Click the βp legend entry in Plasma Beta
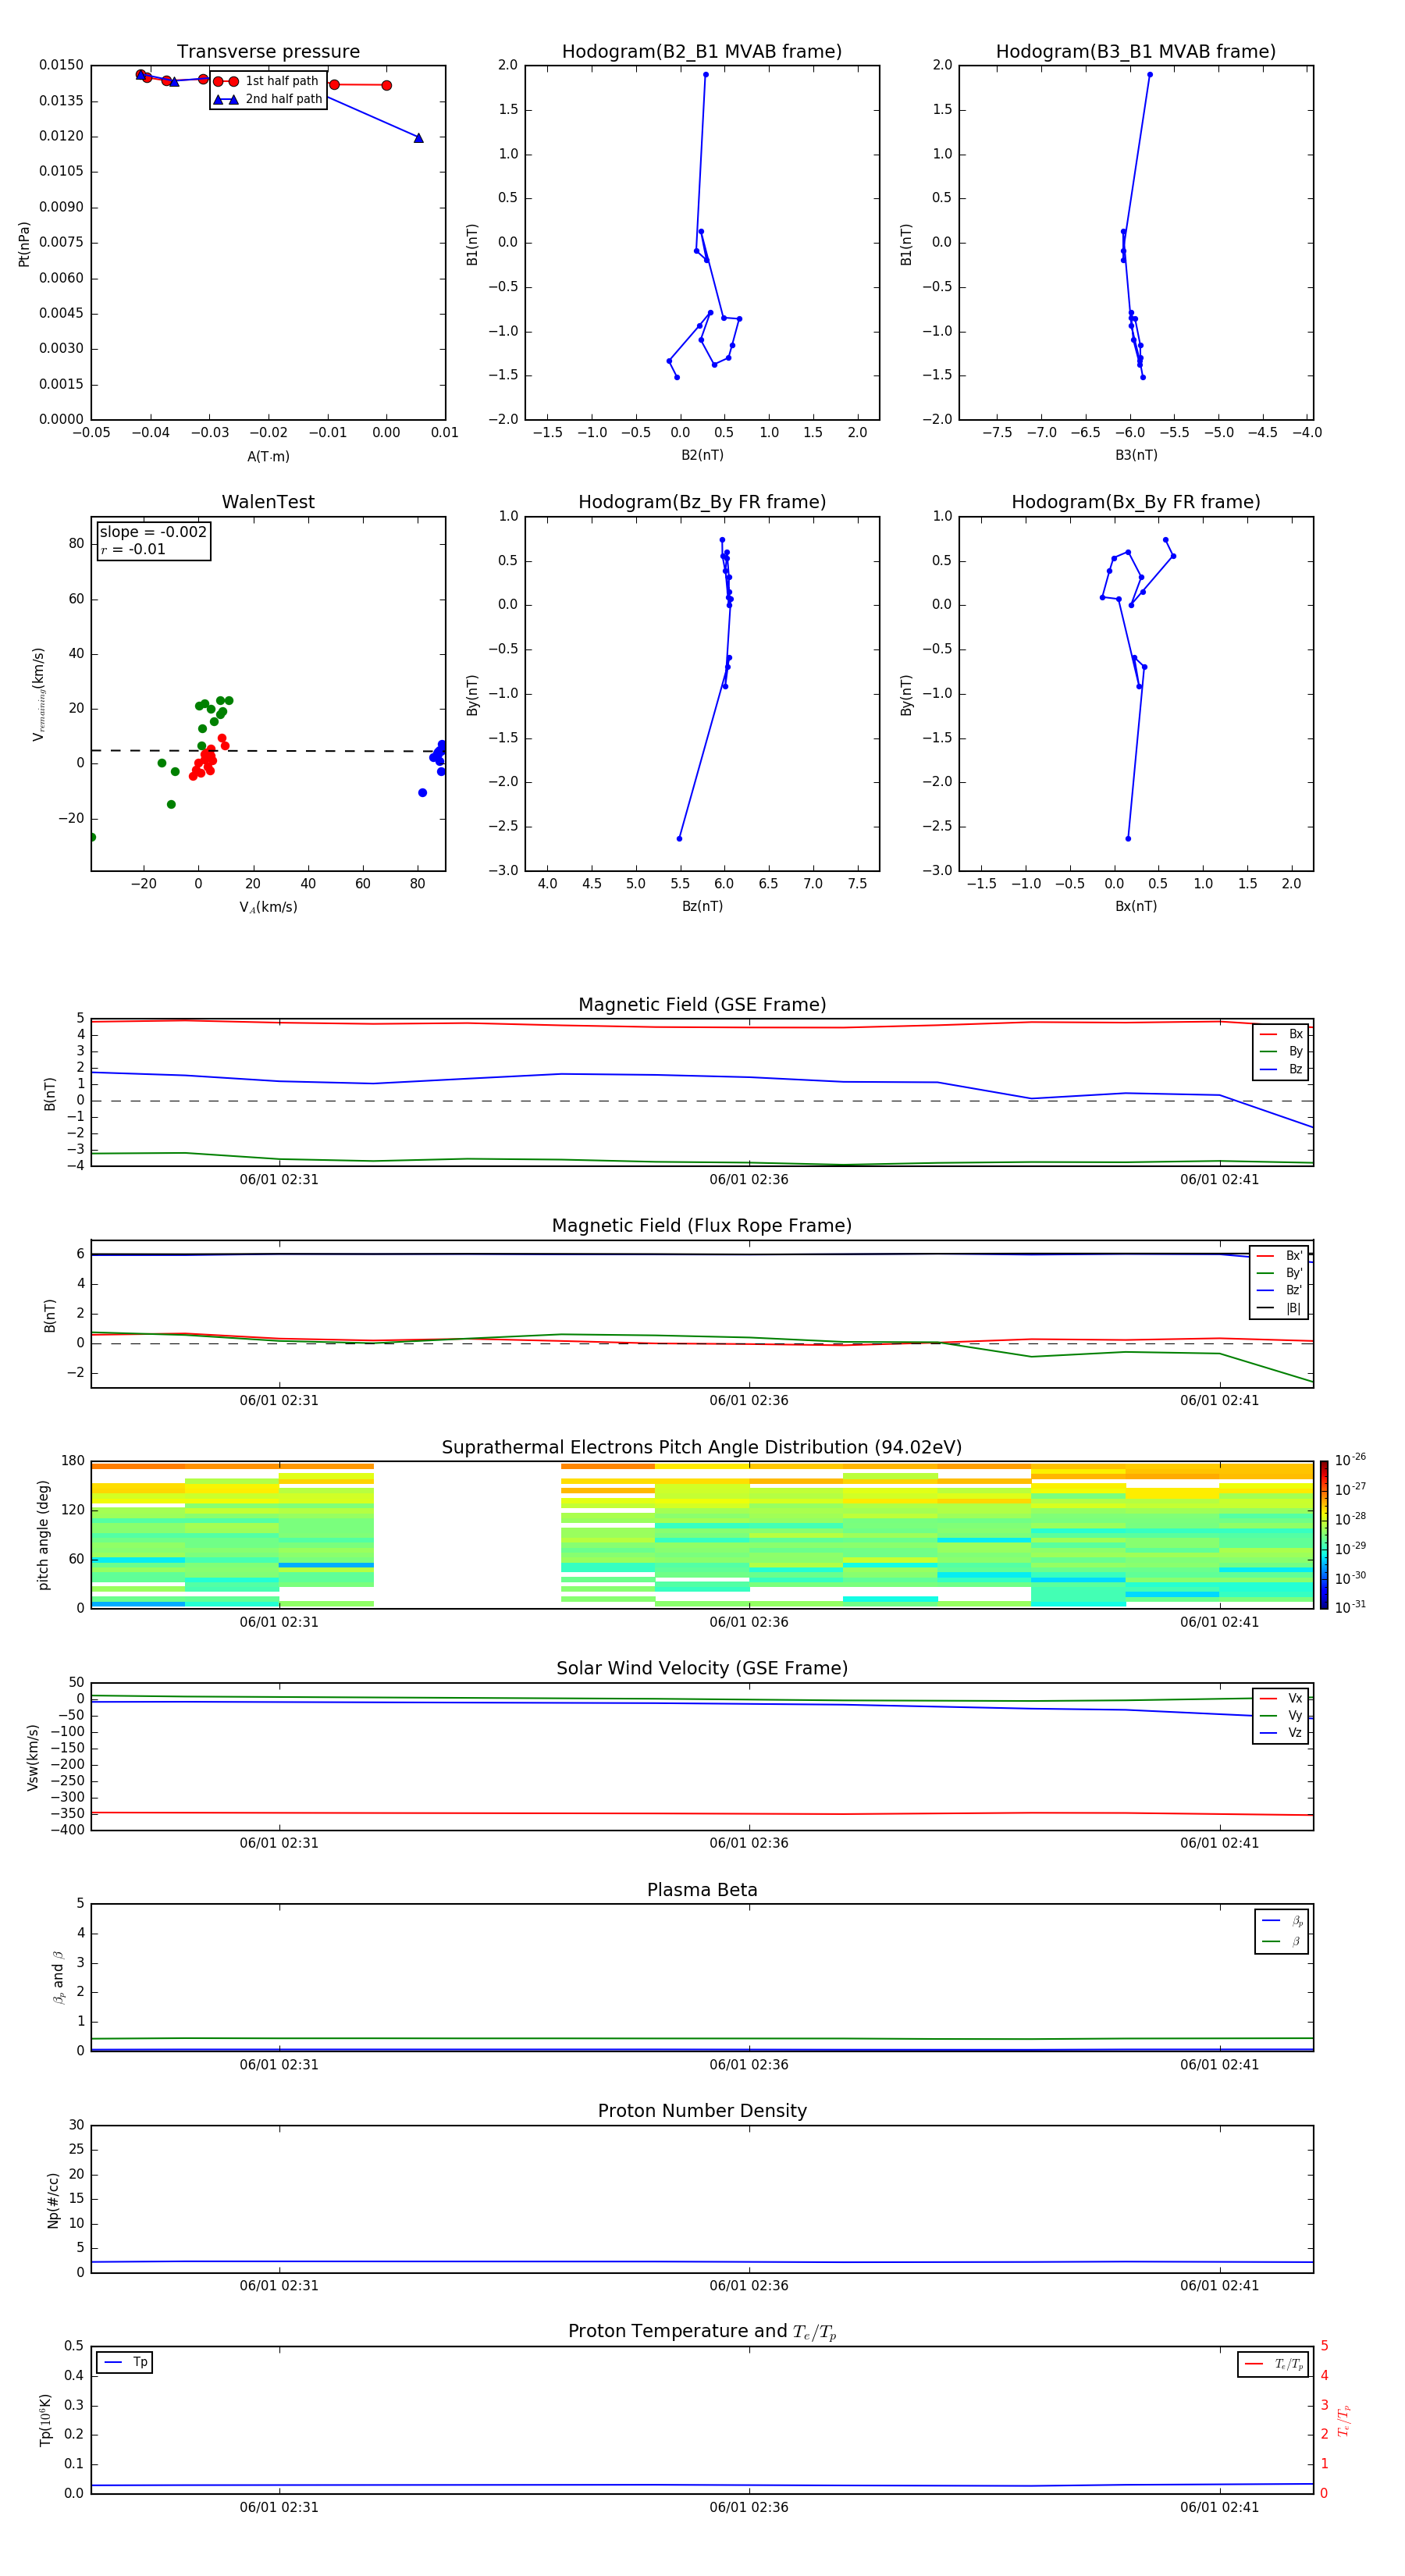This screenshot has width=1405, height=2576. pos(1282,1920)
